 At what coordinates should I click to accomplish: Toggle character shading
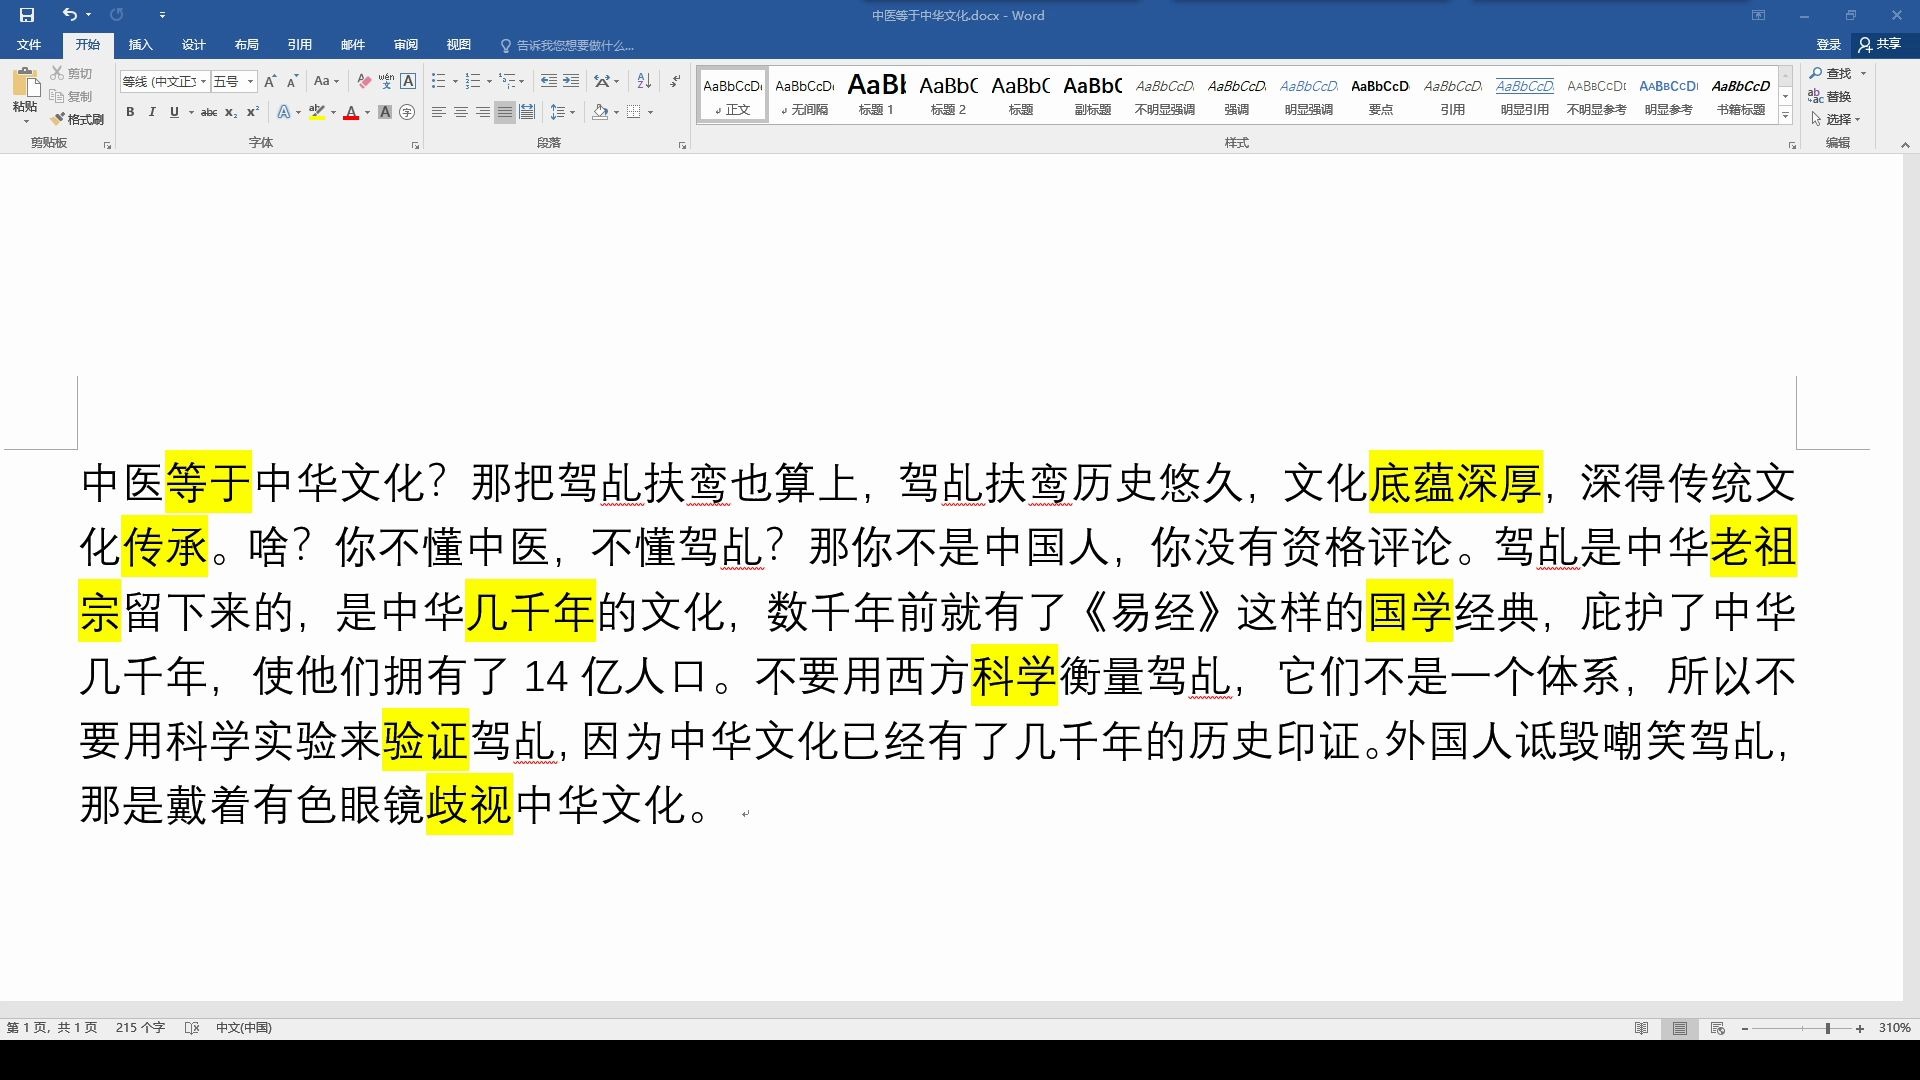click(385, 112)
